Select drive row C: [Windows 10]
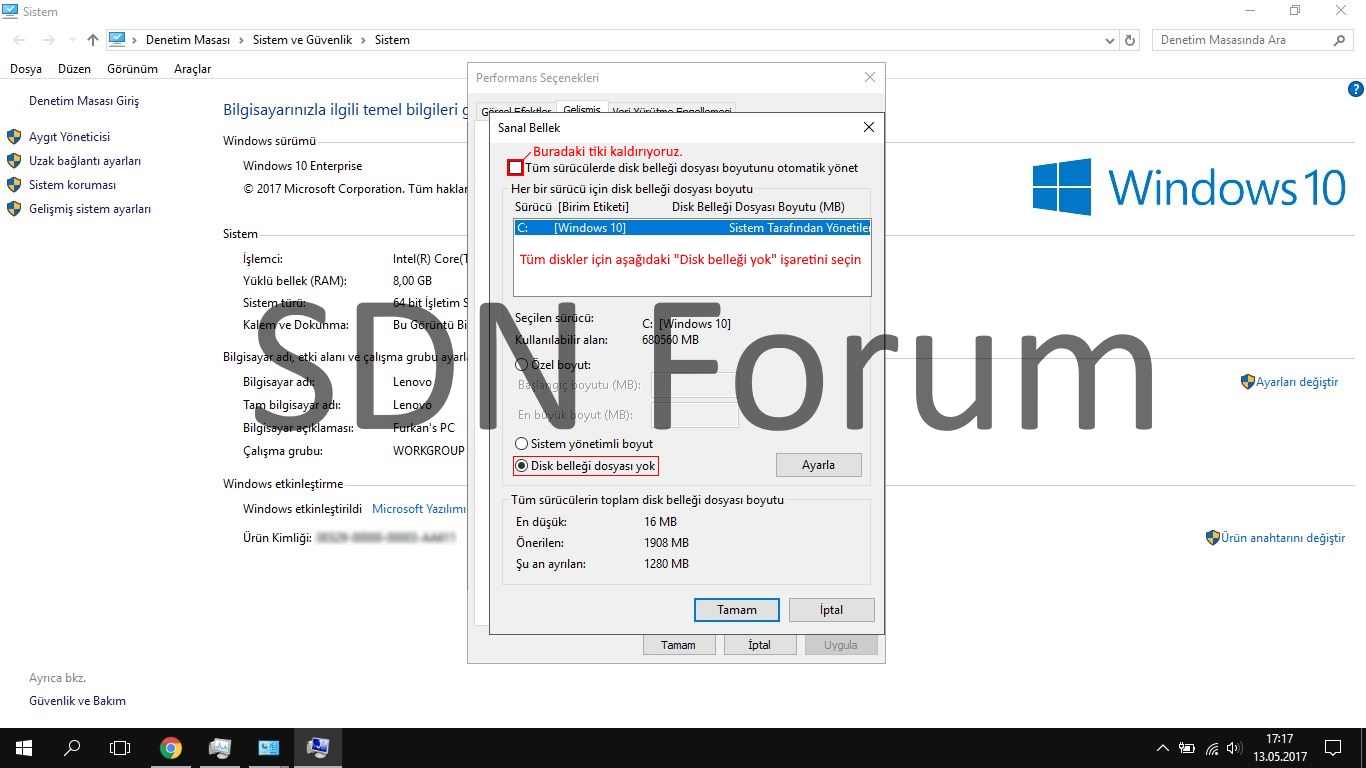The height and width of the screenshot is (768, 1366). (x=691, y=228)
